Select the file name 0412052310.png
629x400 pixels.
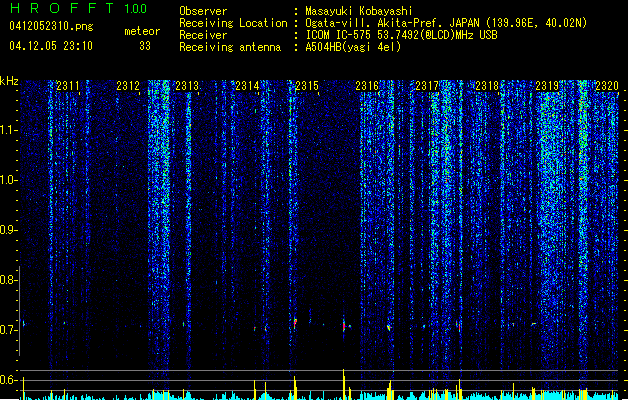coord(51,26)
